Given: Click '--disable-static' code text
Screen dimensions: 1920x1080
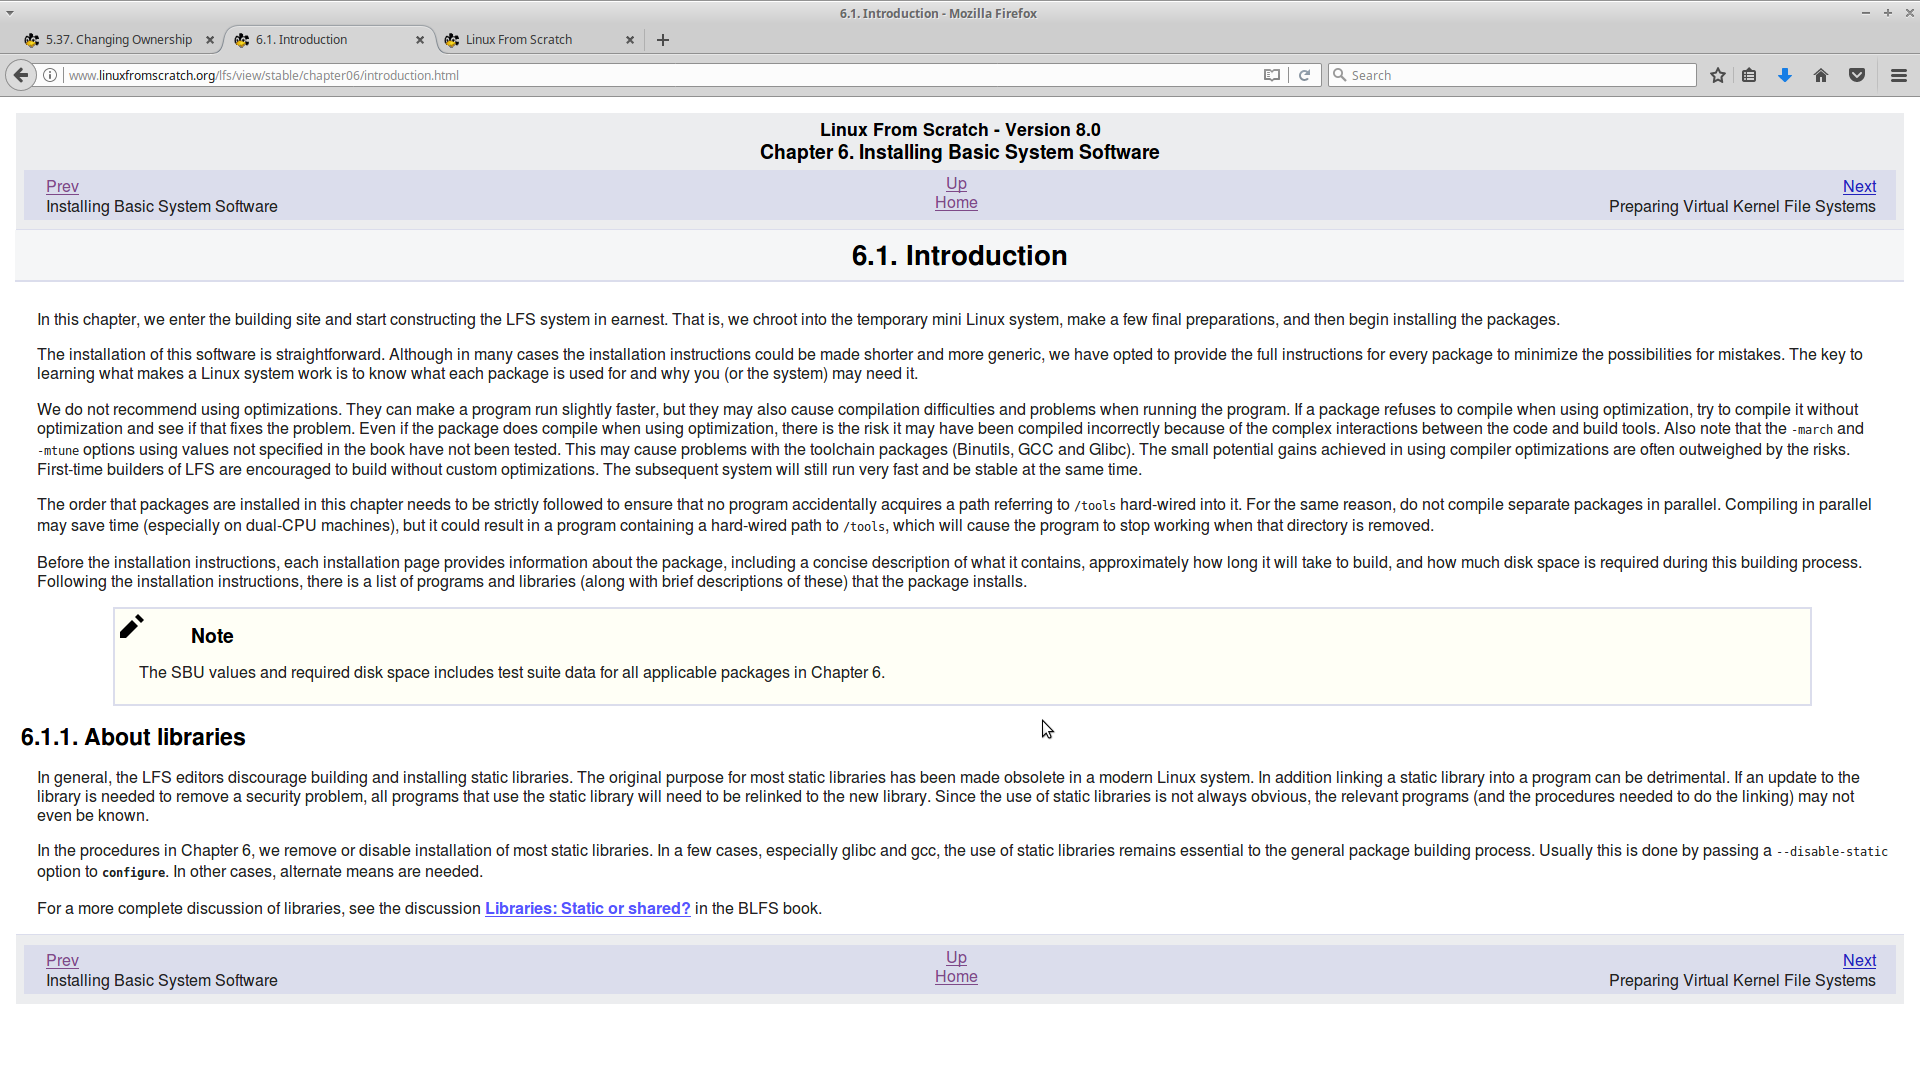Looking at the screenshot, I should 1832,852.
